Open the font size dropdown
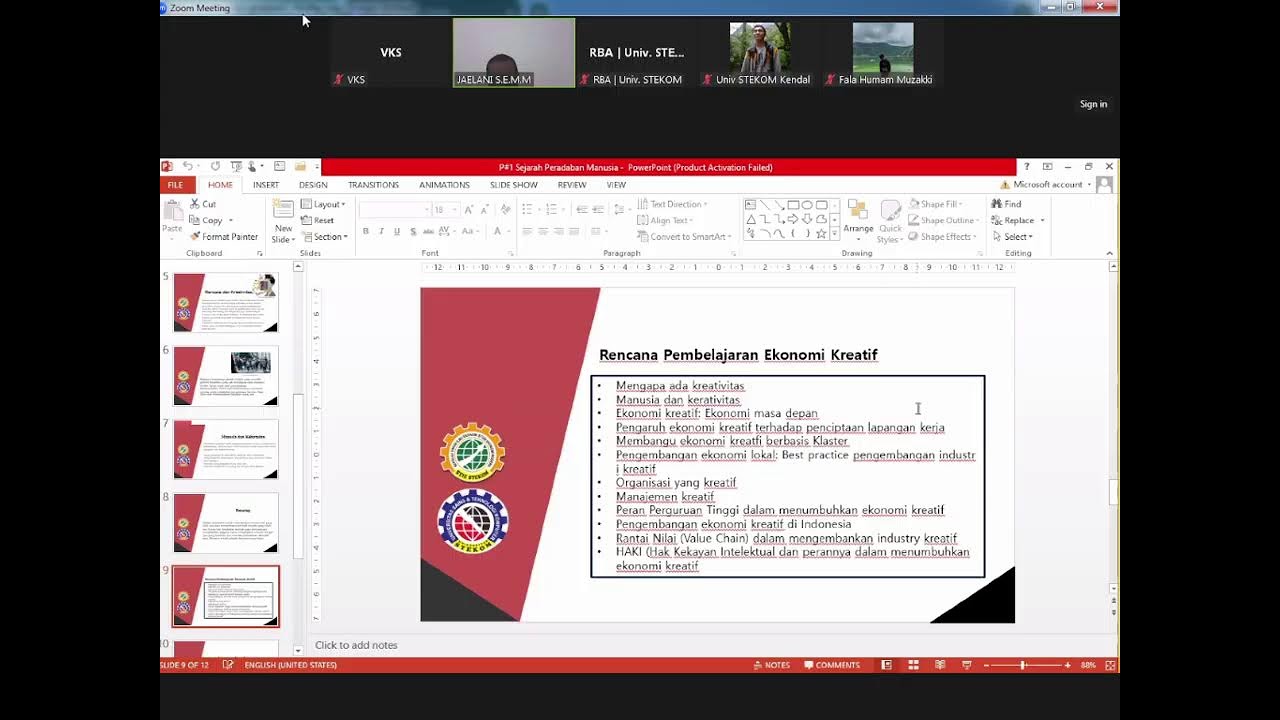The image size is (1280, 720). [445, 210]
